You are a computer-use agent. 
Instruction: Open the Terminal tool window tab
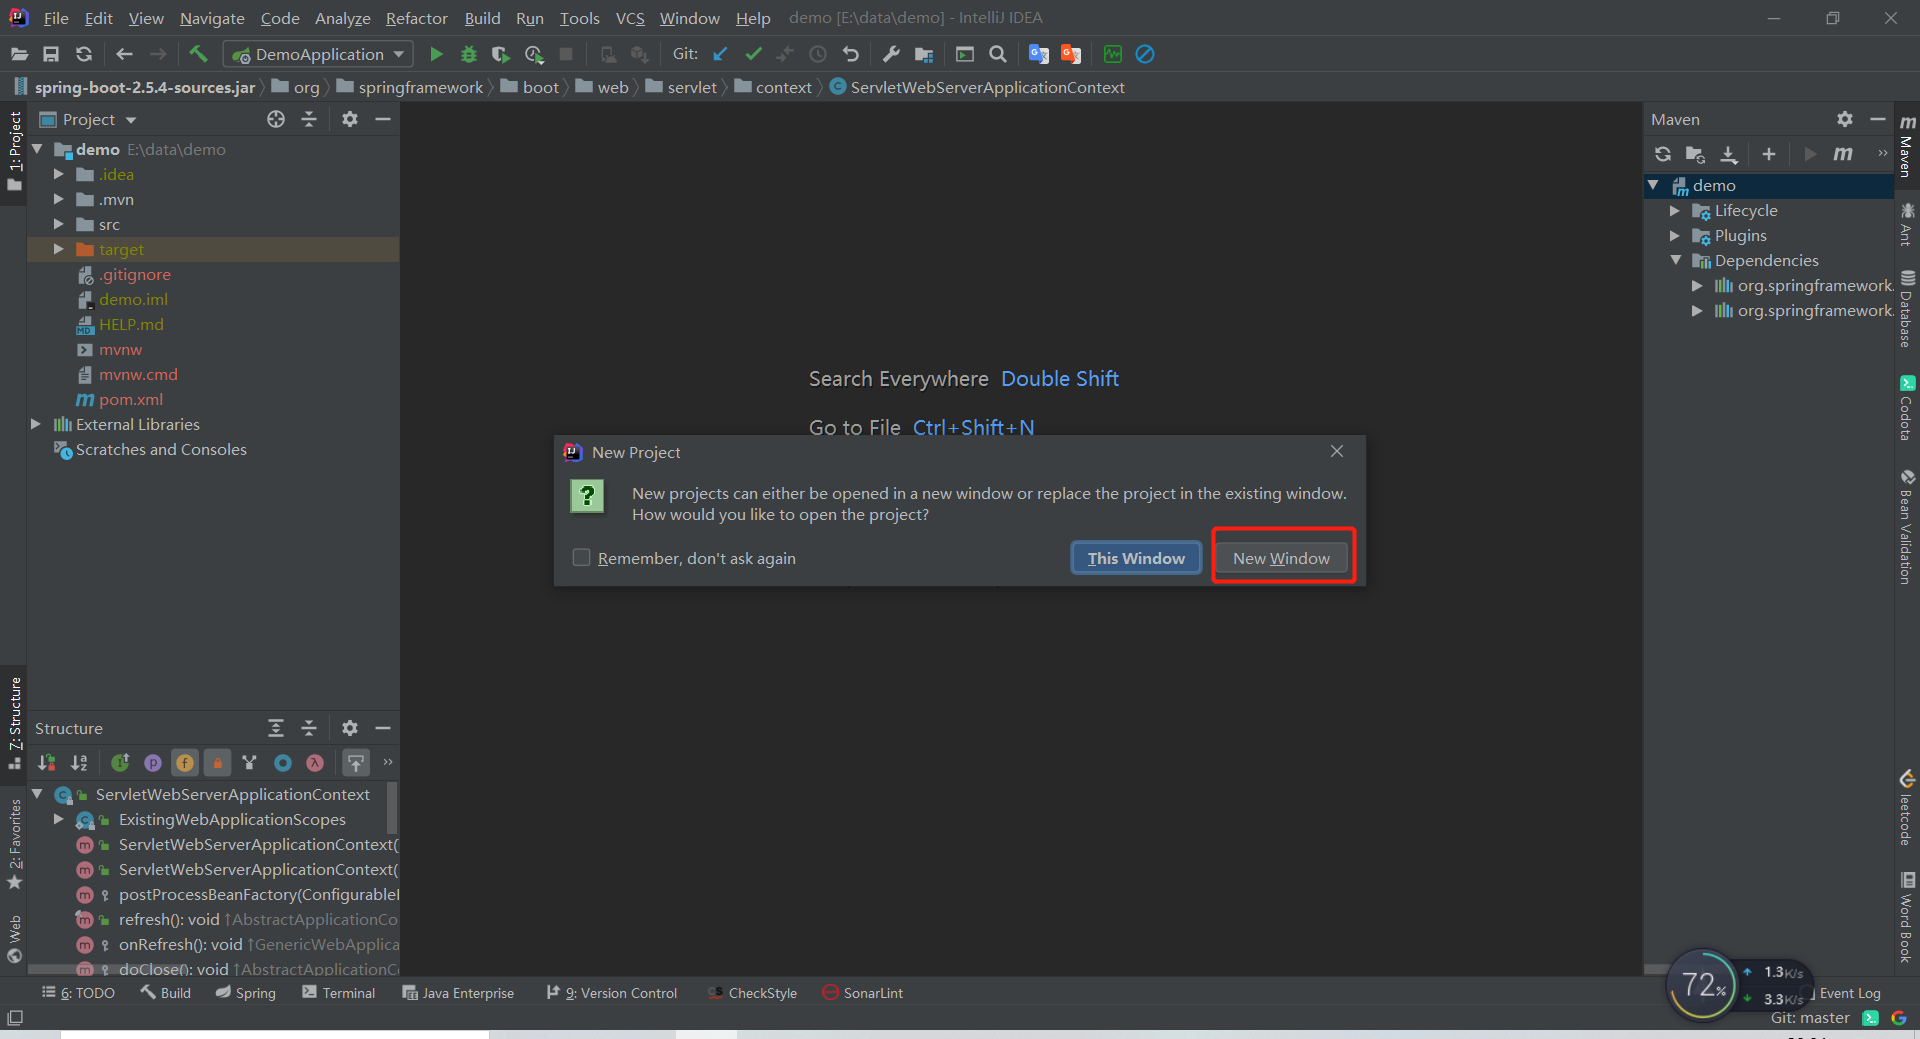(x=339, y=993)
